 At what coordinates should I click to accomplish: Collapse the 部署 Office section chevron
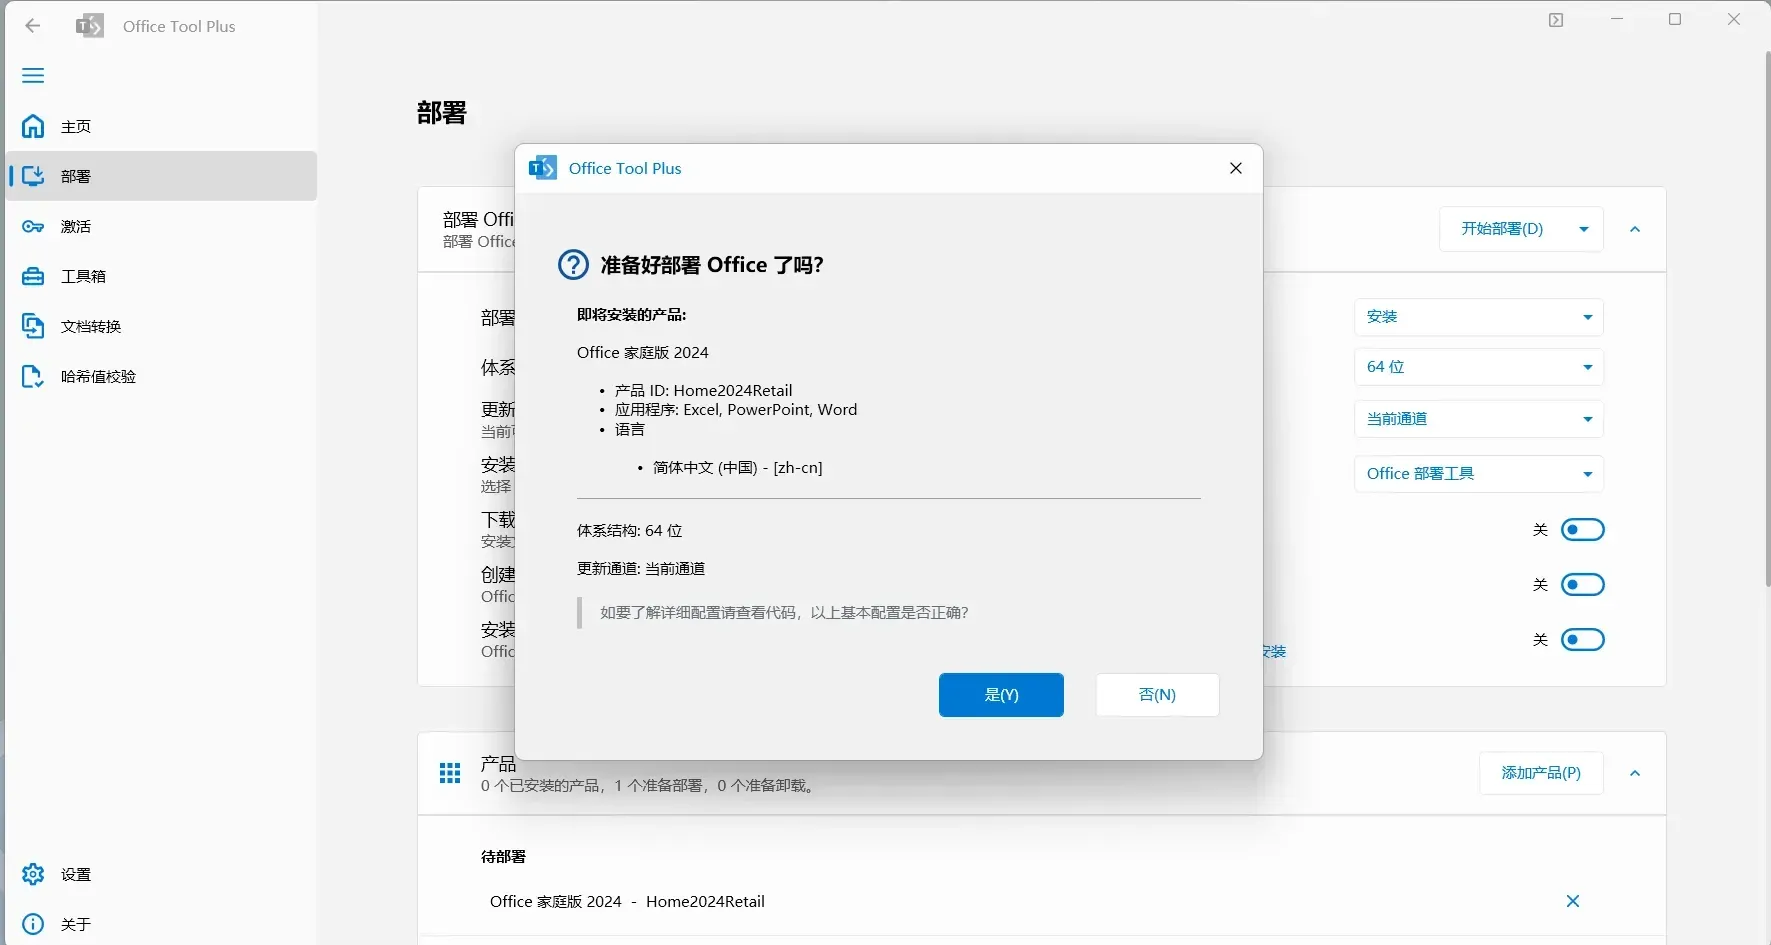click(x=1635, y=229)
